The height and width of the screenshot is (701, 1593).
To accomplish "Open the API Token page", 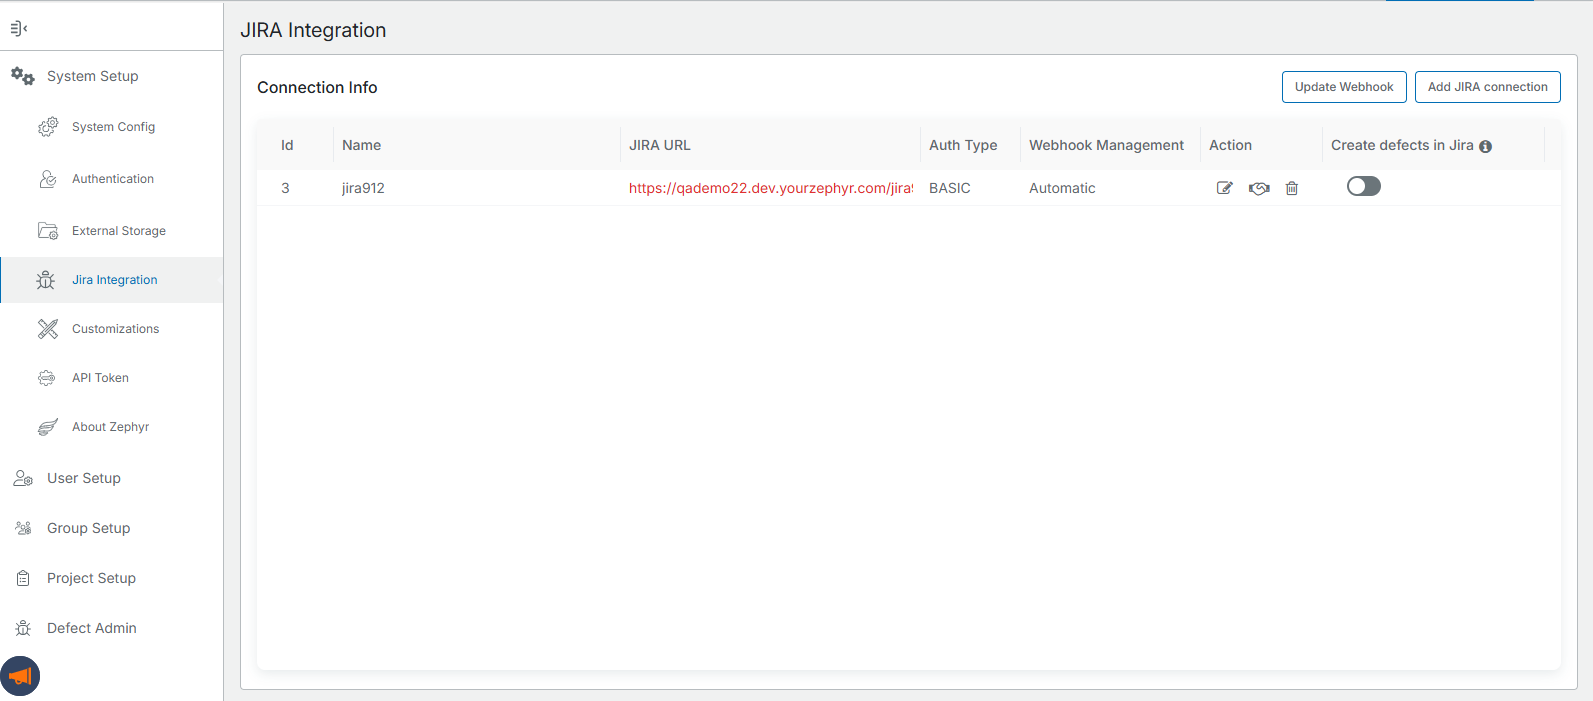I will pyautogui.click(x=100, y=378).
